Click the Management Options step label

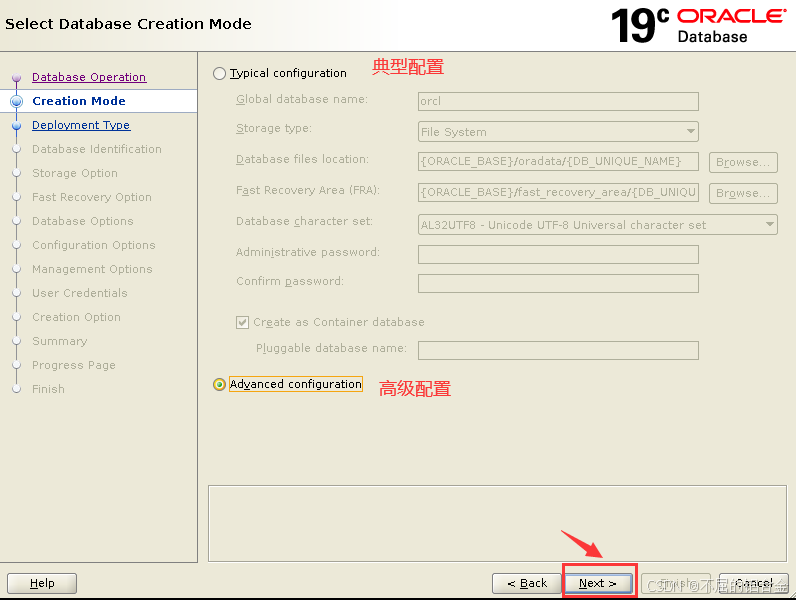coord(92,269)
